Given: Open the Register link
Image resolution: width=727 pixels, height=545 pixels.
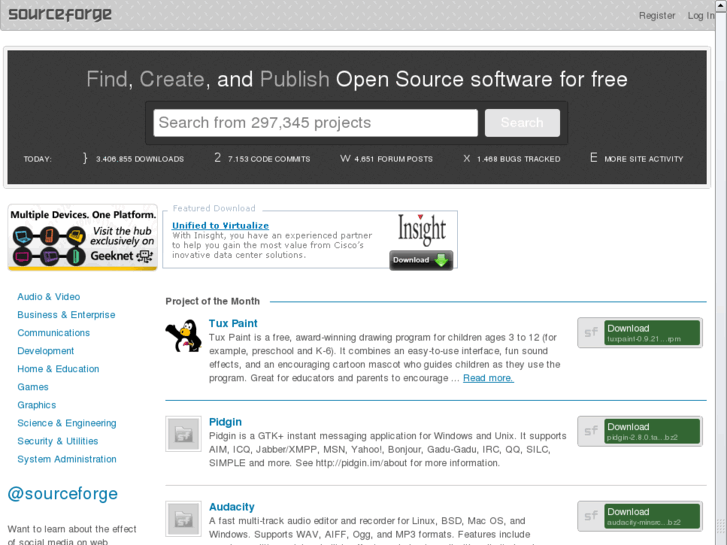Looking at the screenshot, I should tap(657, 15).
